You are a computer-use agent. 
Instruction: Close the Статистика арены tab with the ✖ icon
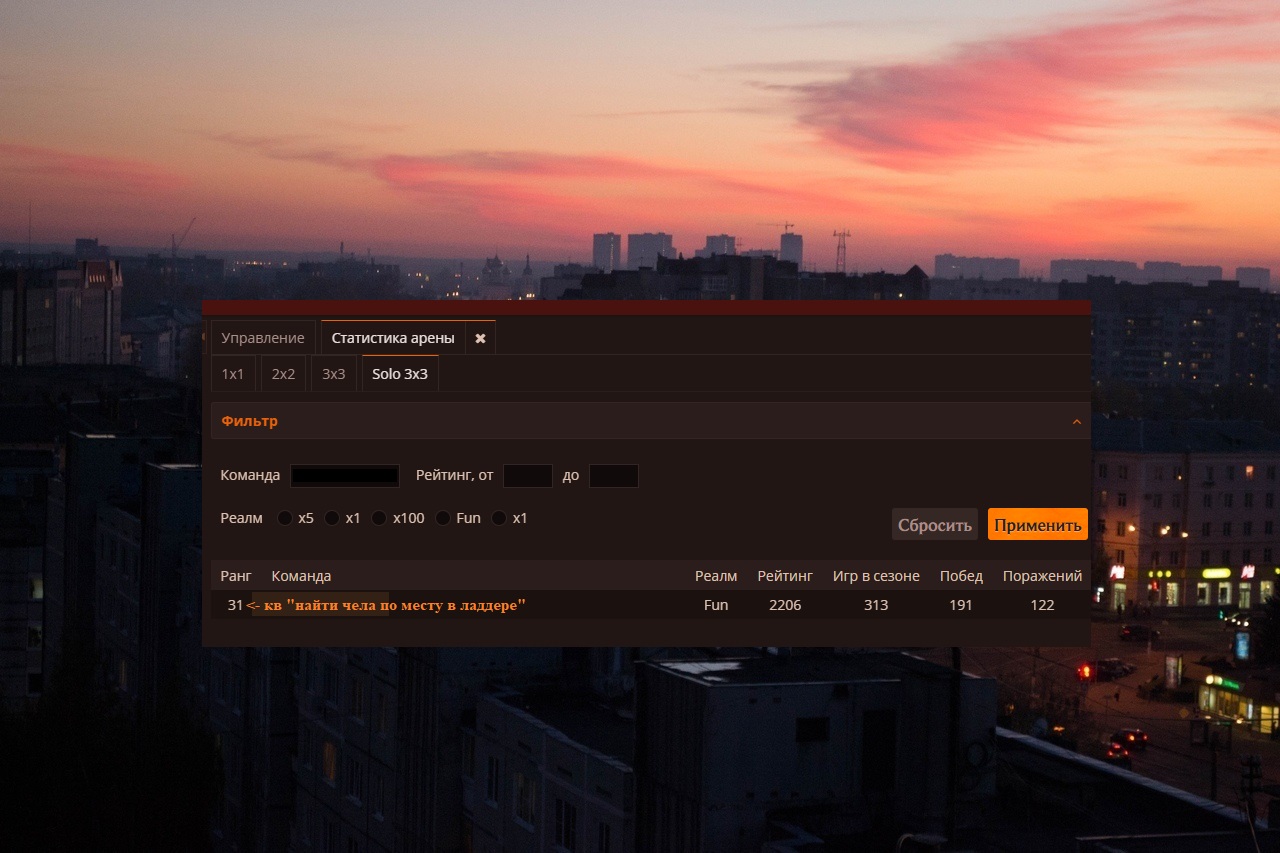pyautogui.click(x=480, y=338)
